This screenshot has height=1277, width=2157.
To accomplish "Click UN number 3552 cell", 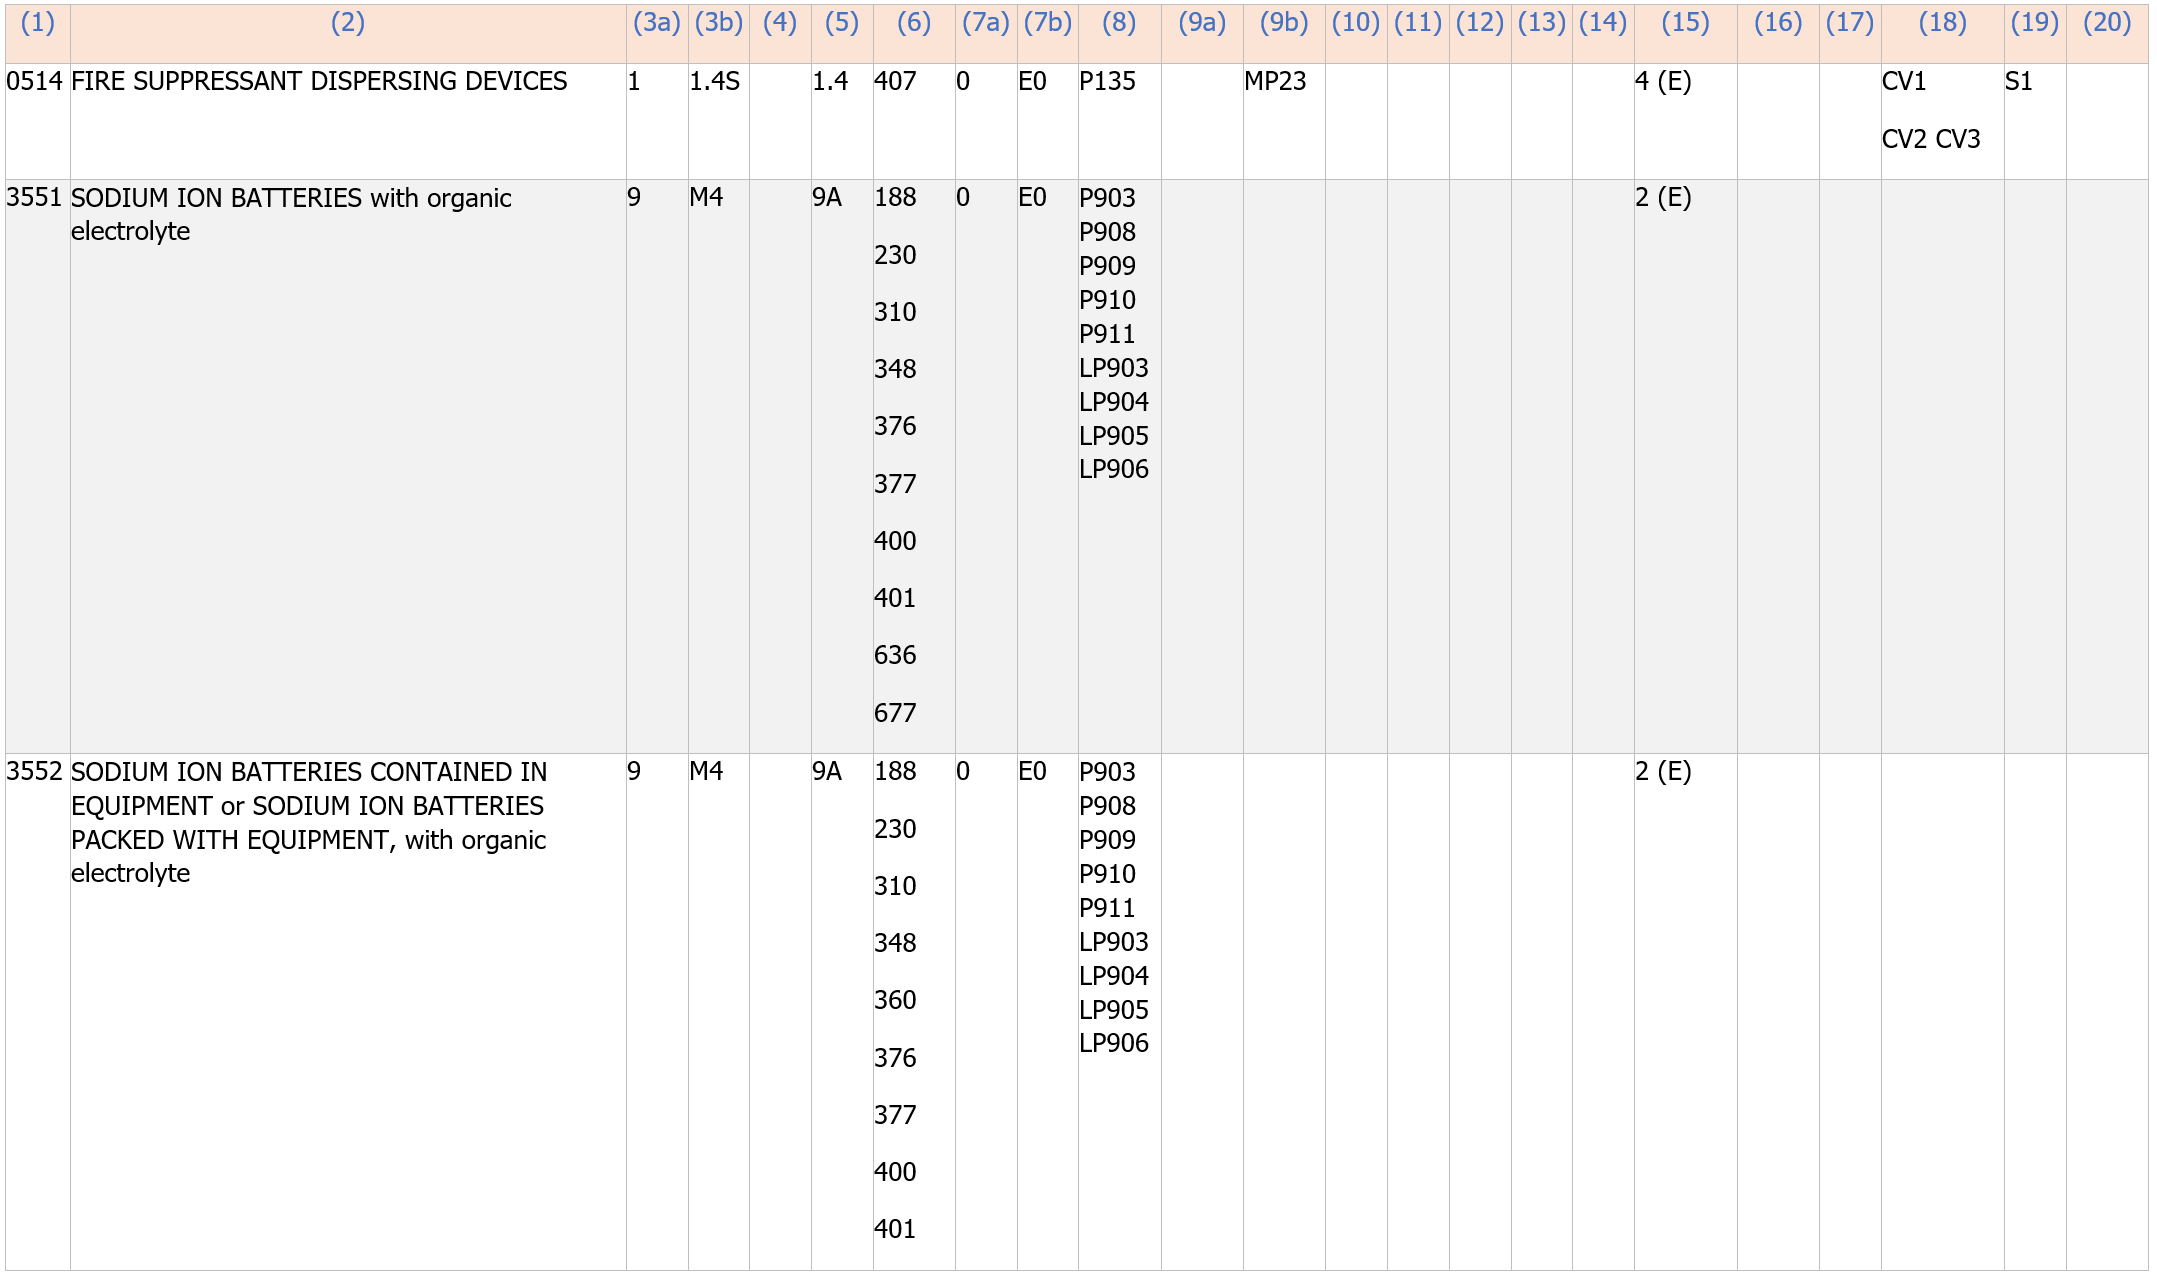I will (x=34, y=772).
